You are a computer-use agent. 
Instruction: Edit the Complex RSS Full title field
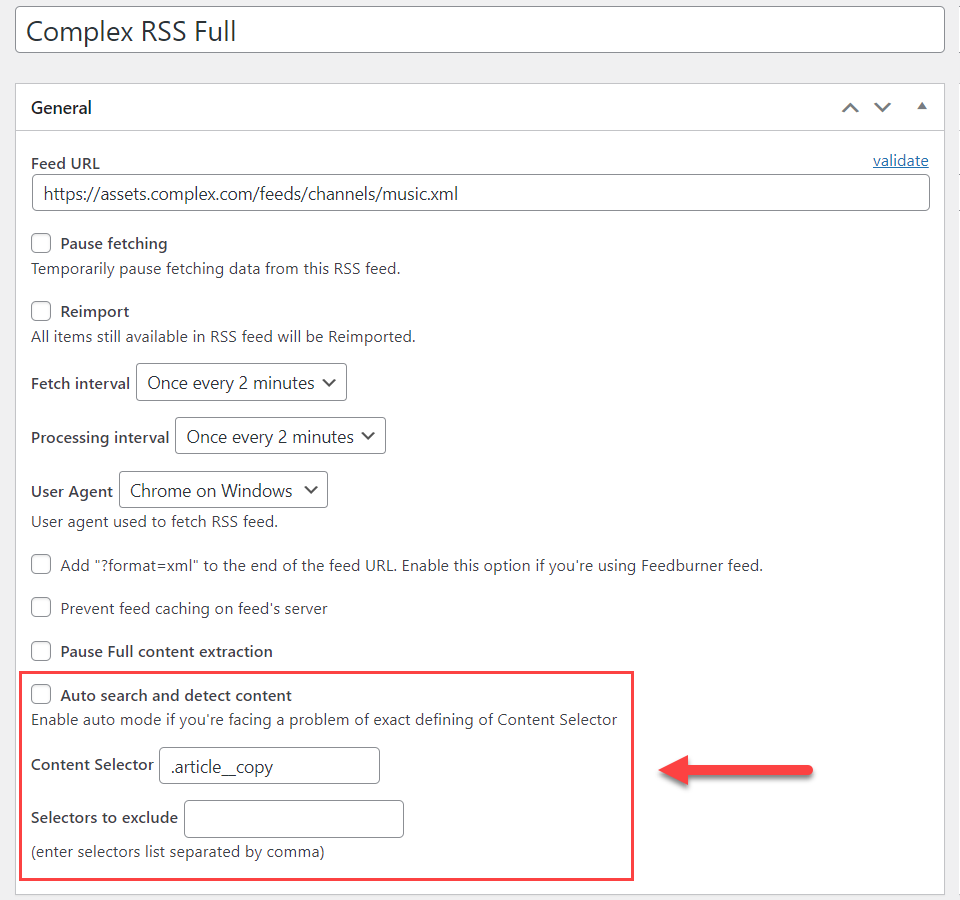click(479, 31)
